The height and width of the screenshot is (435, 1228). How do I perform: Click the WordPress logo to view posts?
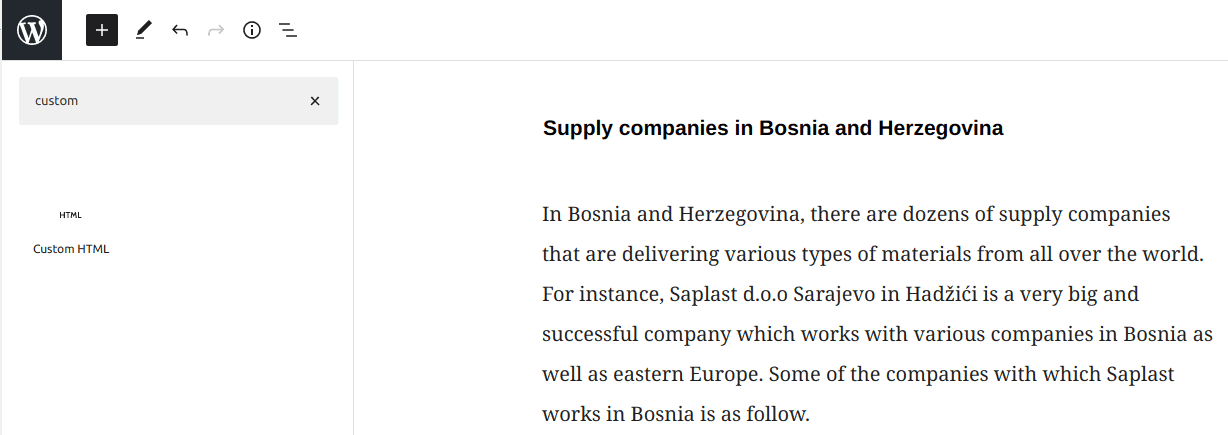pyautogui.click(x=31, y=30)
